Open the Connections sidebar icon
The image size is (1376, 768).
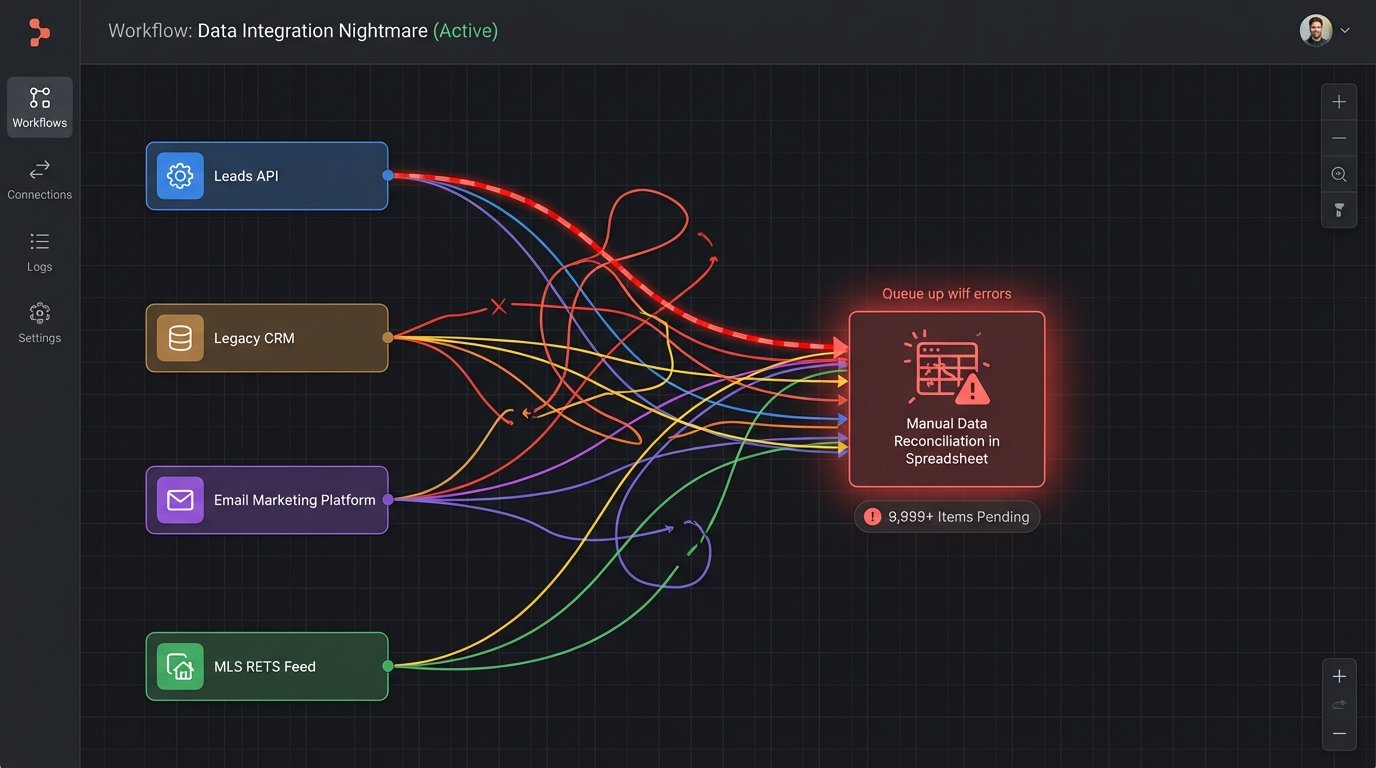(x=39, y=177)
